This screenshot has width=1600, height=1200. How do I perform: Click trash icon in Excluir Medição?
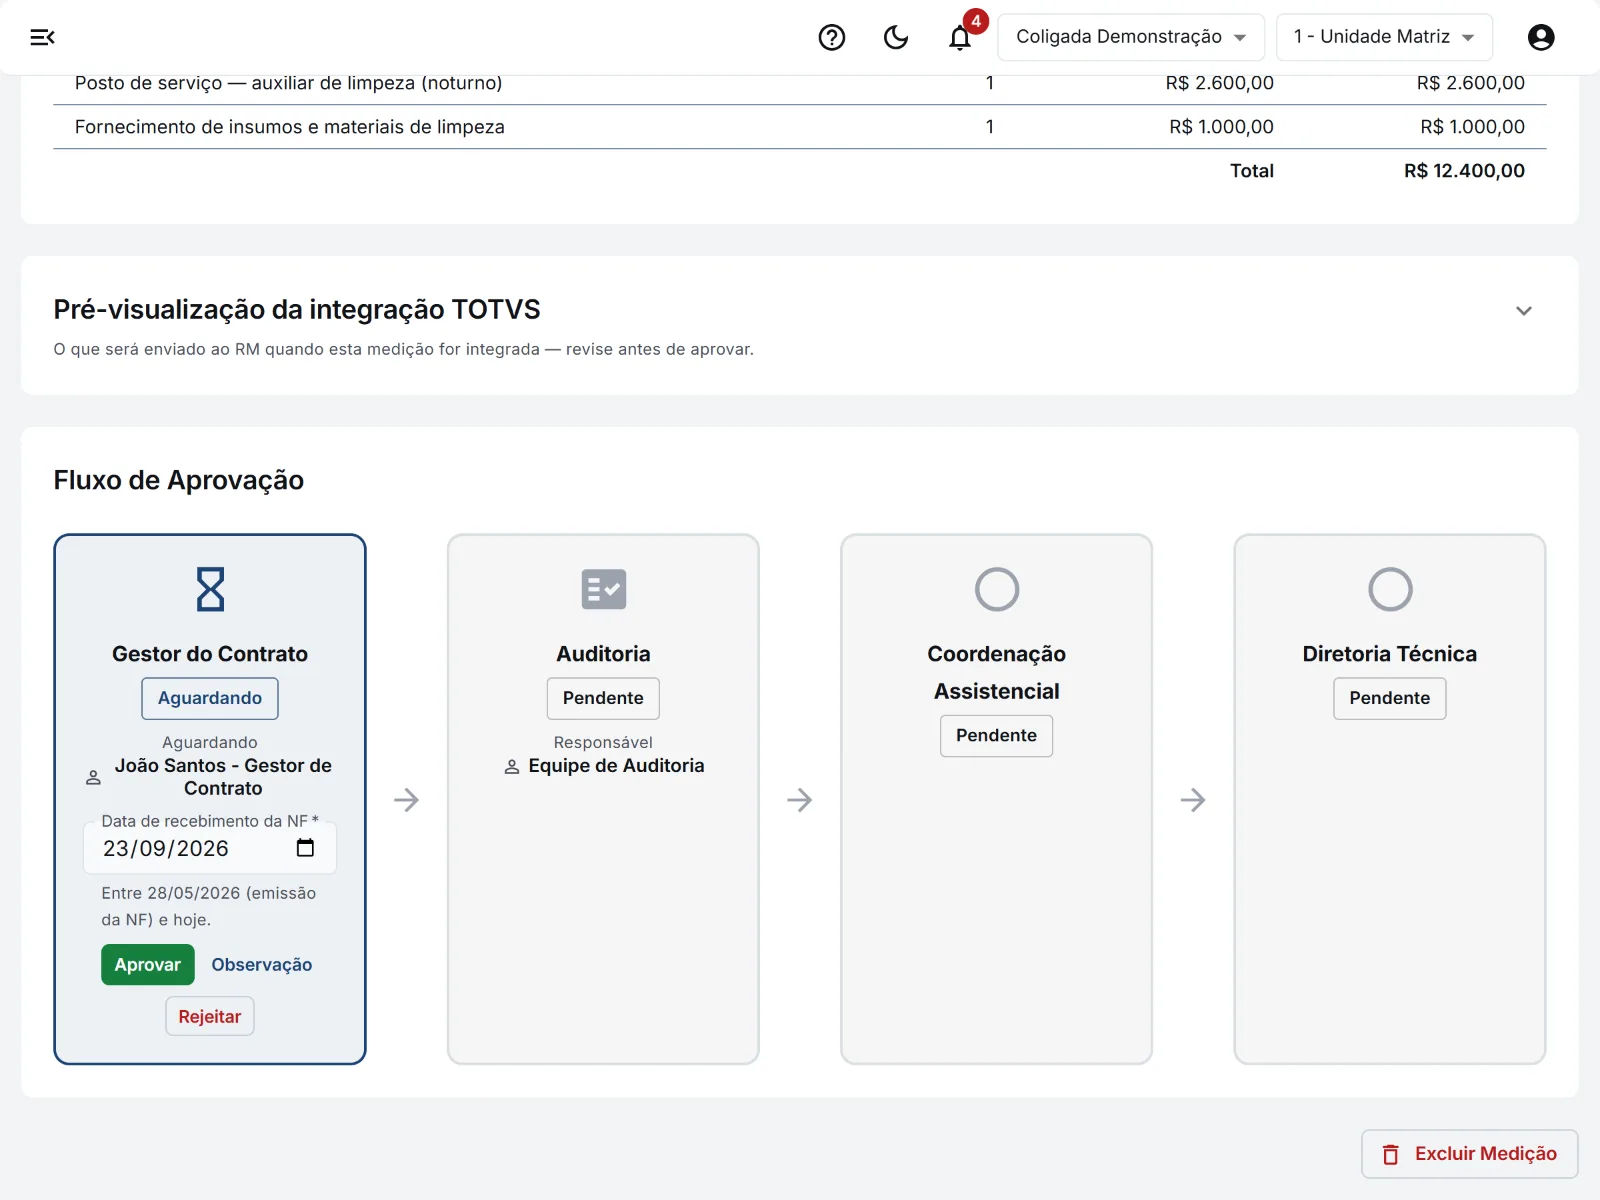(1391, 1154)
